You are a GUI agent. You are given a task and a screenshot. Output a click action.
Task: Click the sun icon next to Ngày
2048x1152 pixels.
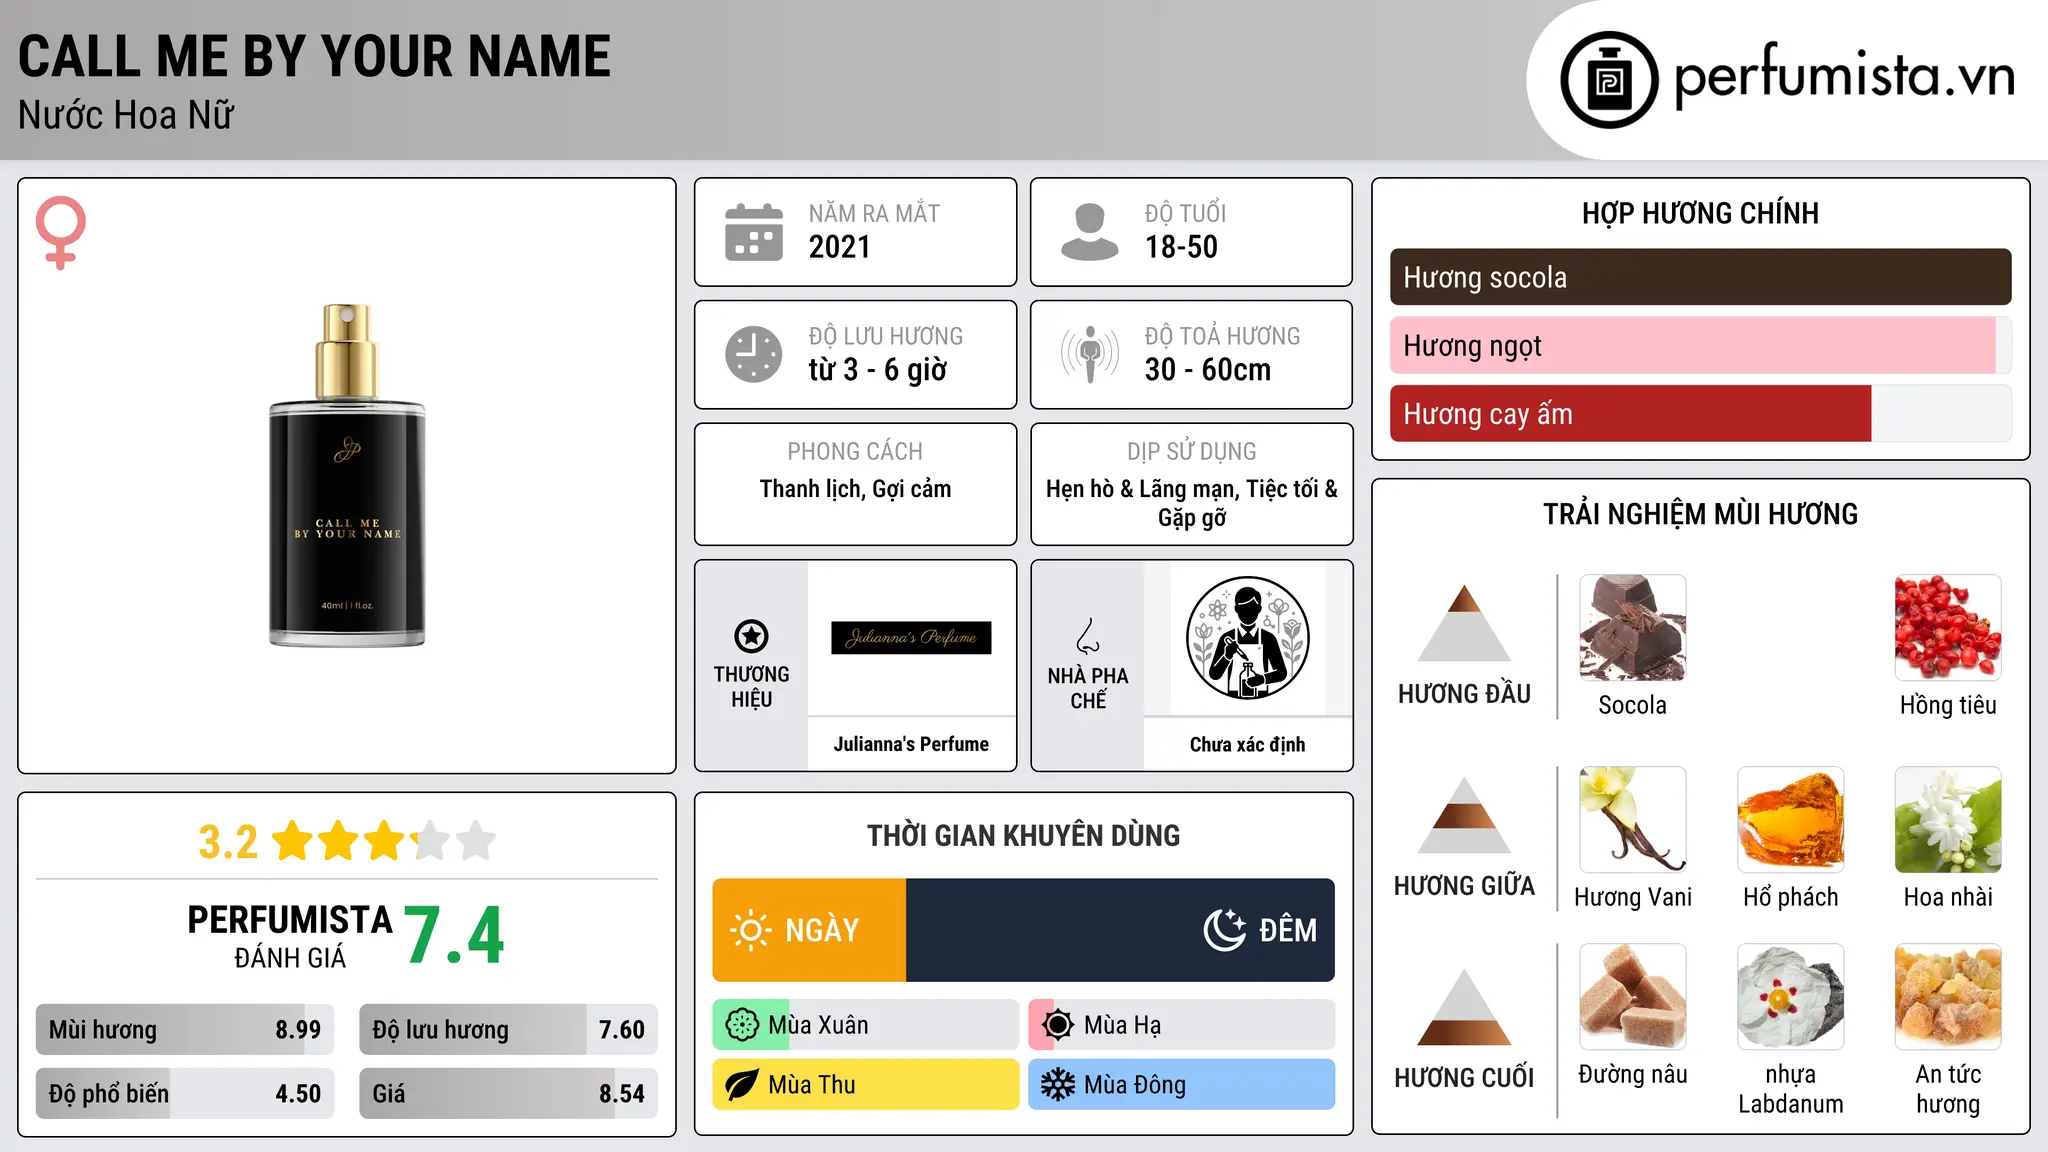point(751,930)
